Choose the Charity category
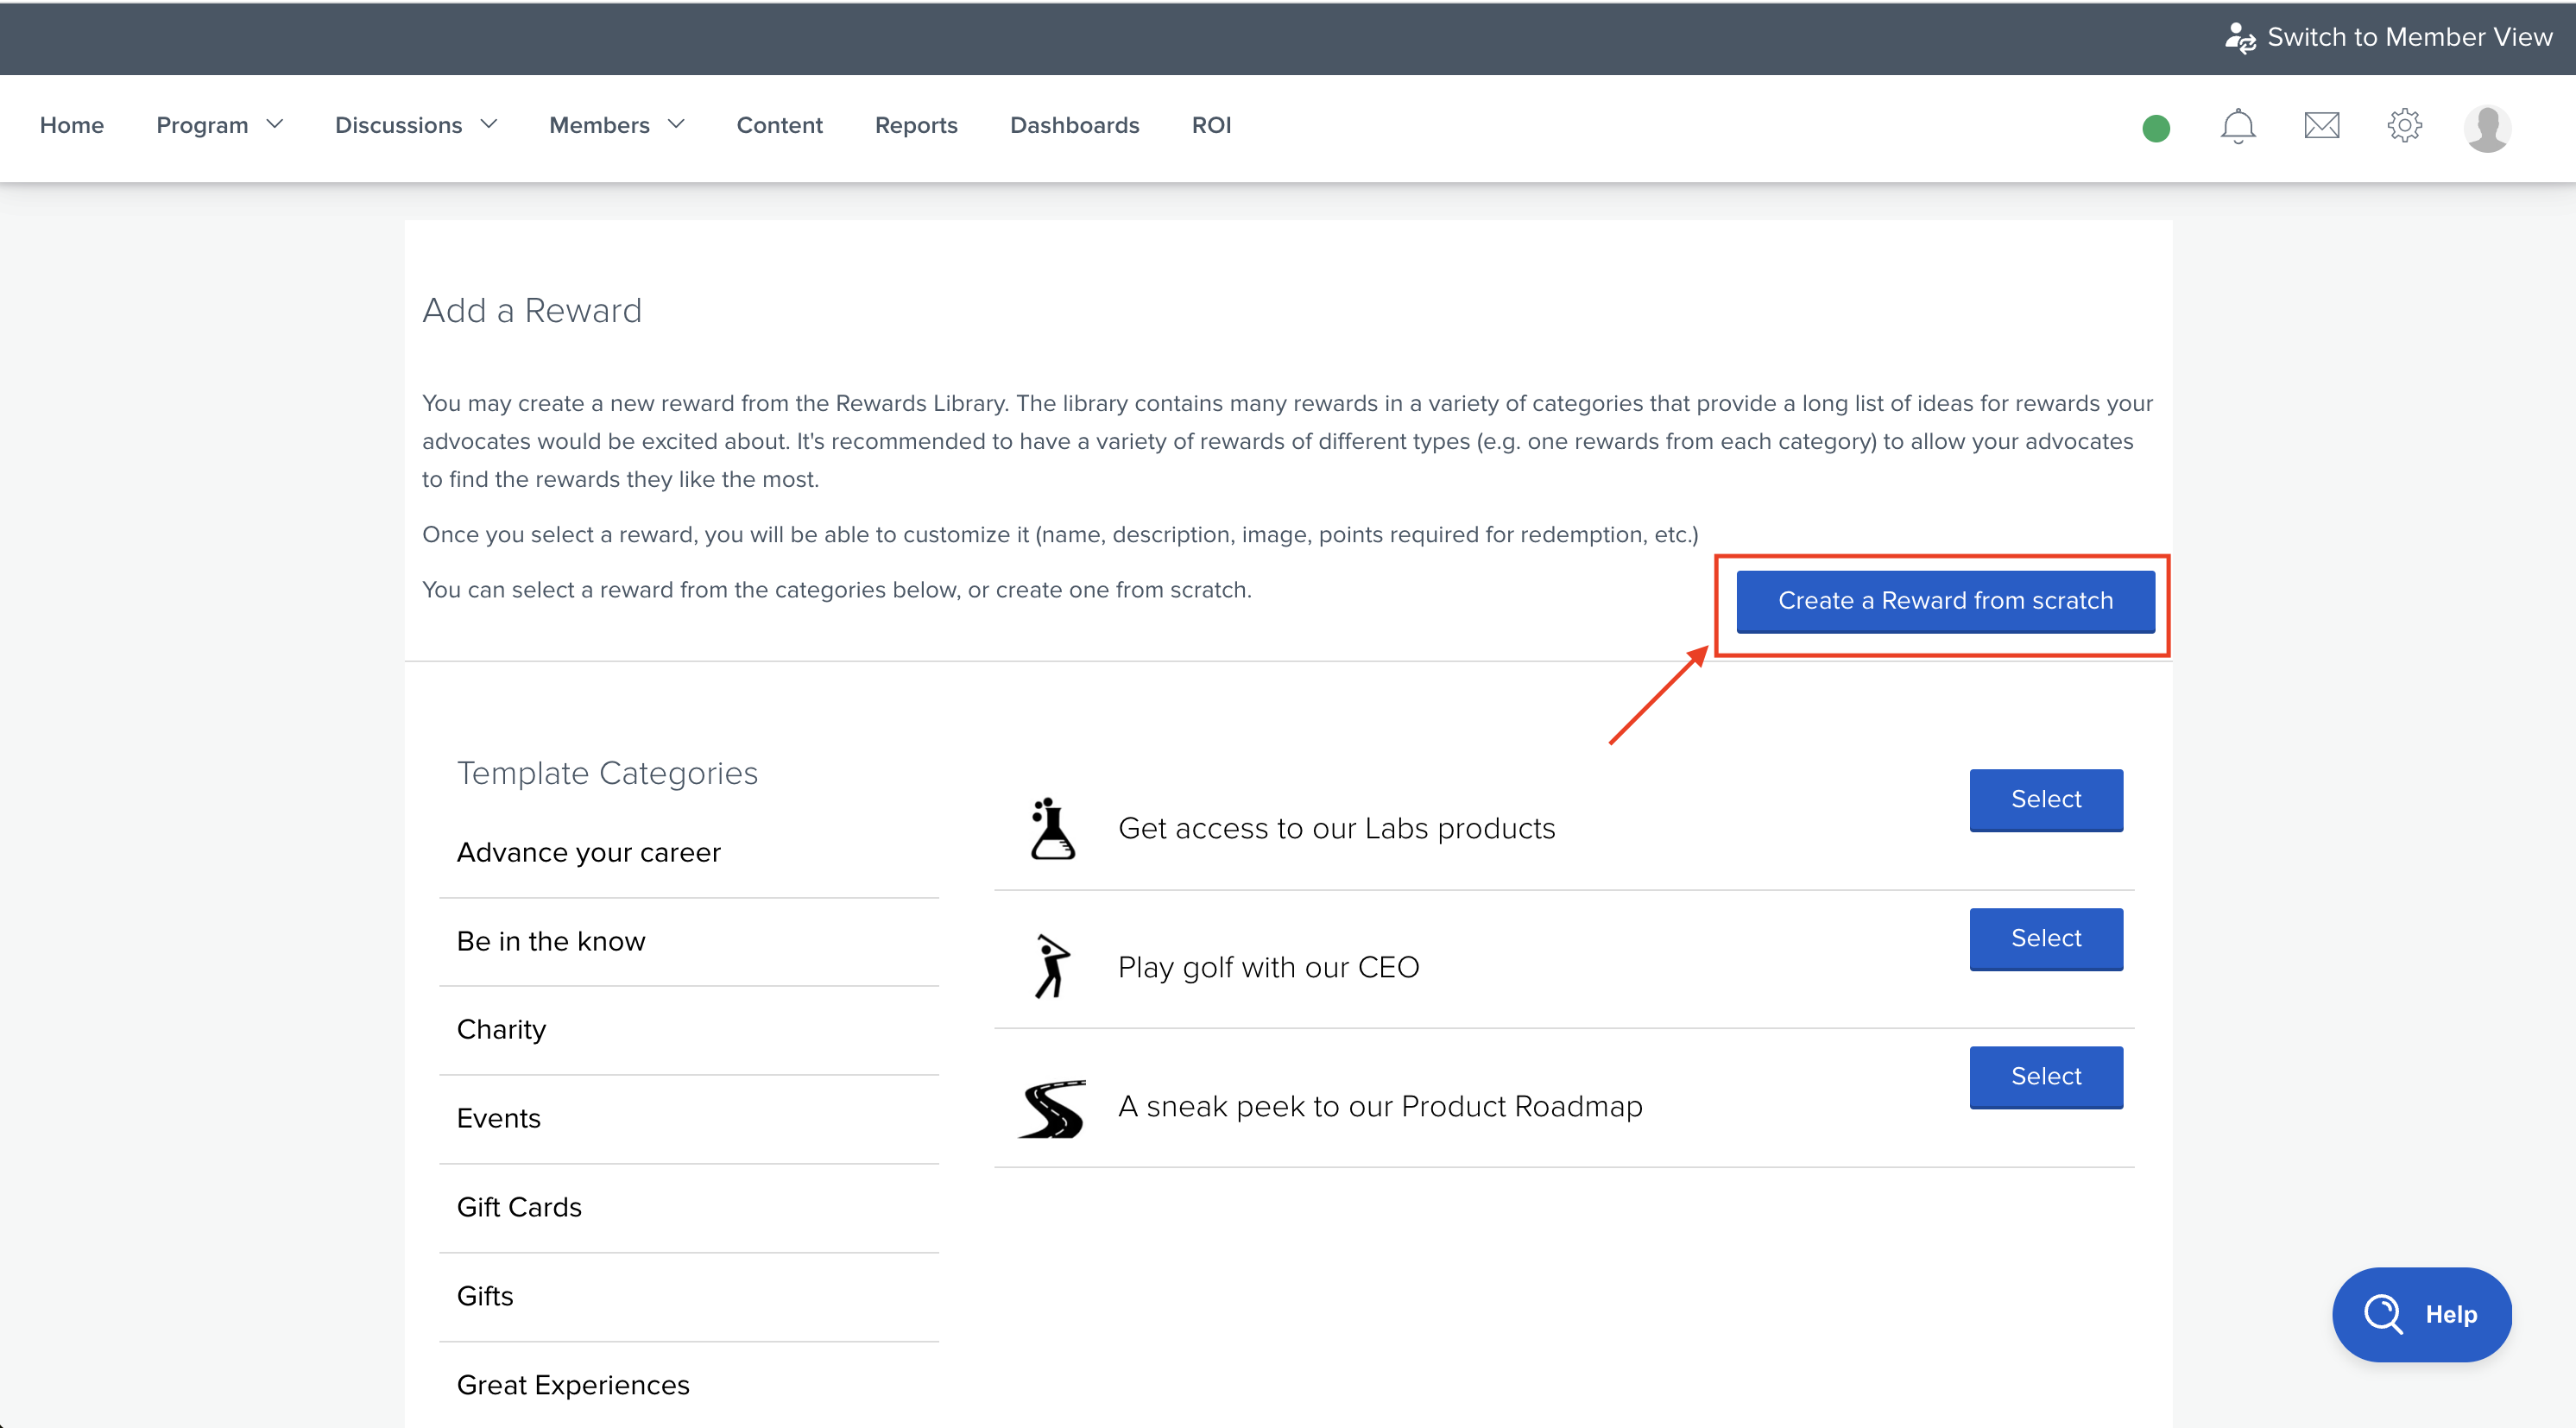 [689, 1030]
